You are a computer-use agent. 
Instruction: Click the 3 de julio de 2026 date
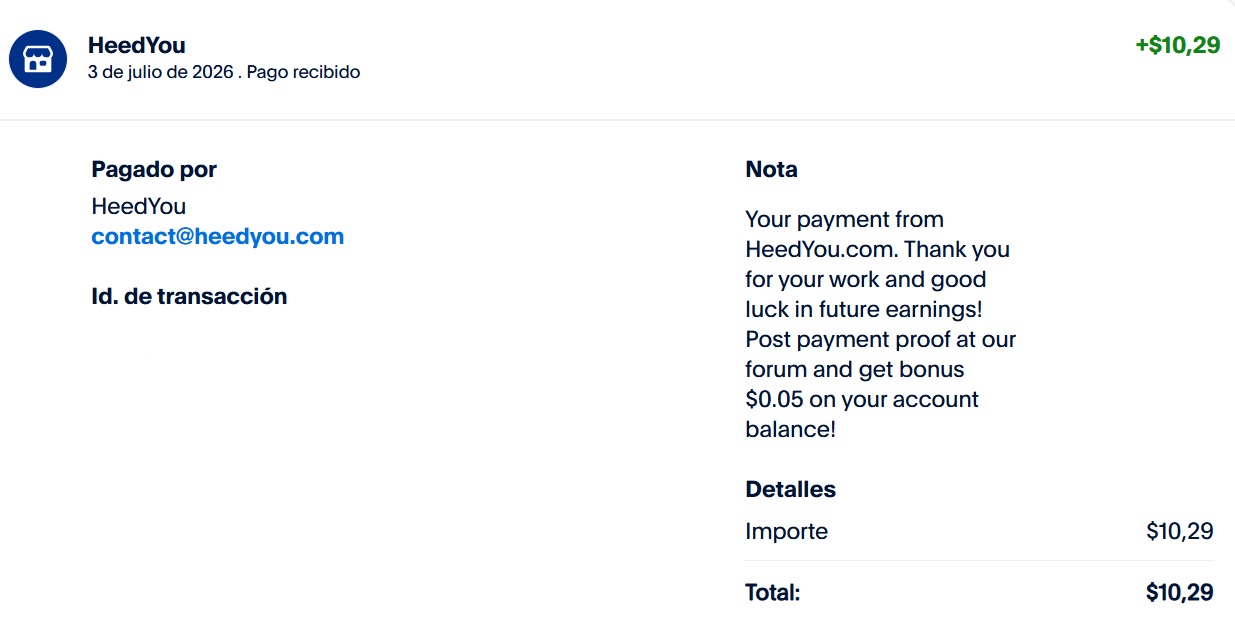click(161, 72)
